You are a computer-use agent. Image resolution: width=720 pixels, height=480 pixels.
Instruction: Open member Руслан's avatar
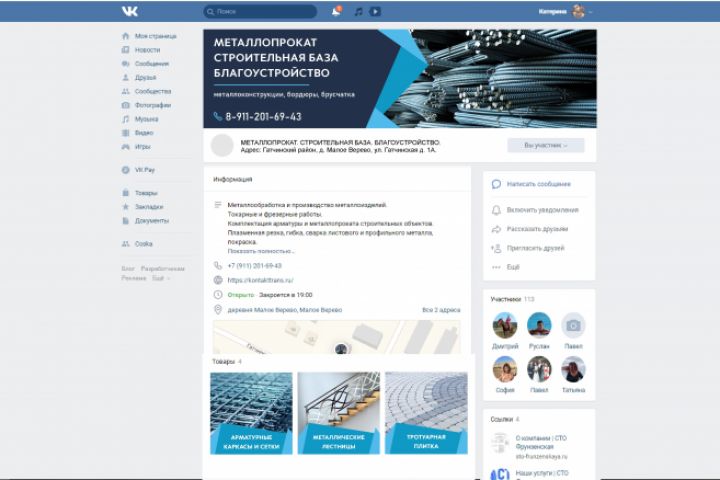(x=539, y=325)
